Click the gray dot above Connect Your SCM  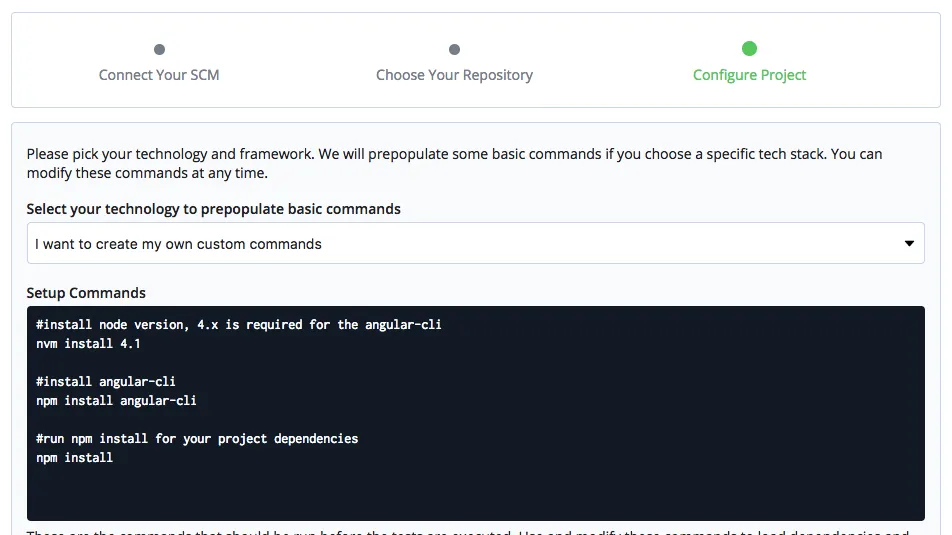[159, 49]
